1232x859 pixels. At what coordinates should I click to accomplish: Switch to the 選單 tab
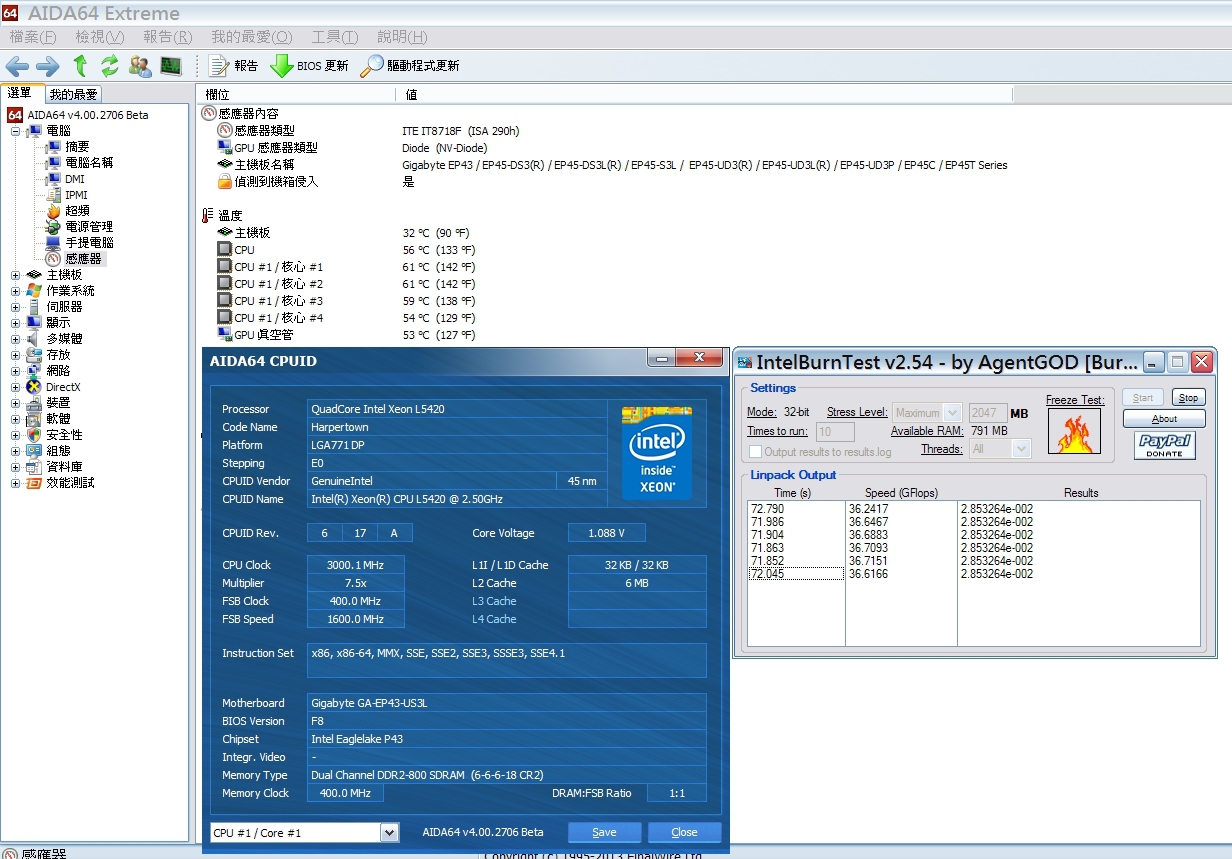pos(21,93)
